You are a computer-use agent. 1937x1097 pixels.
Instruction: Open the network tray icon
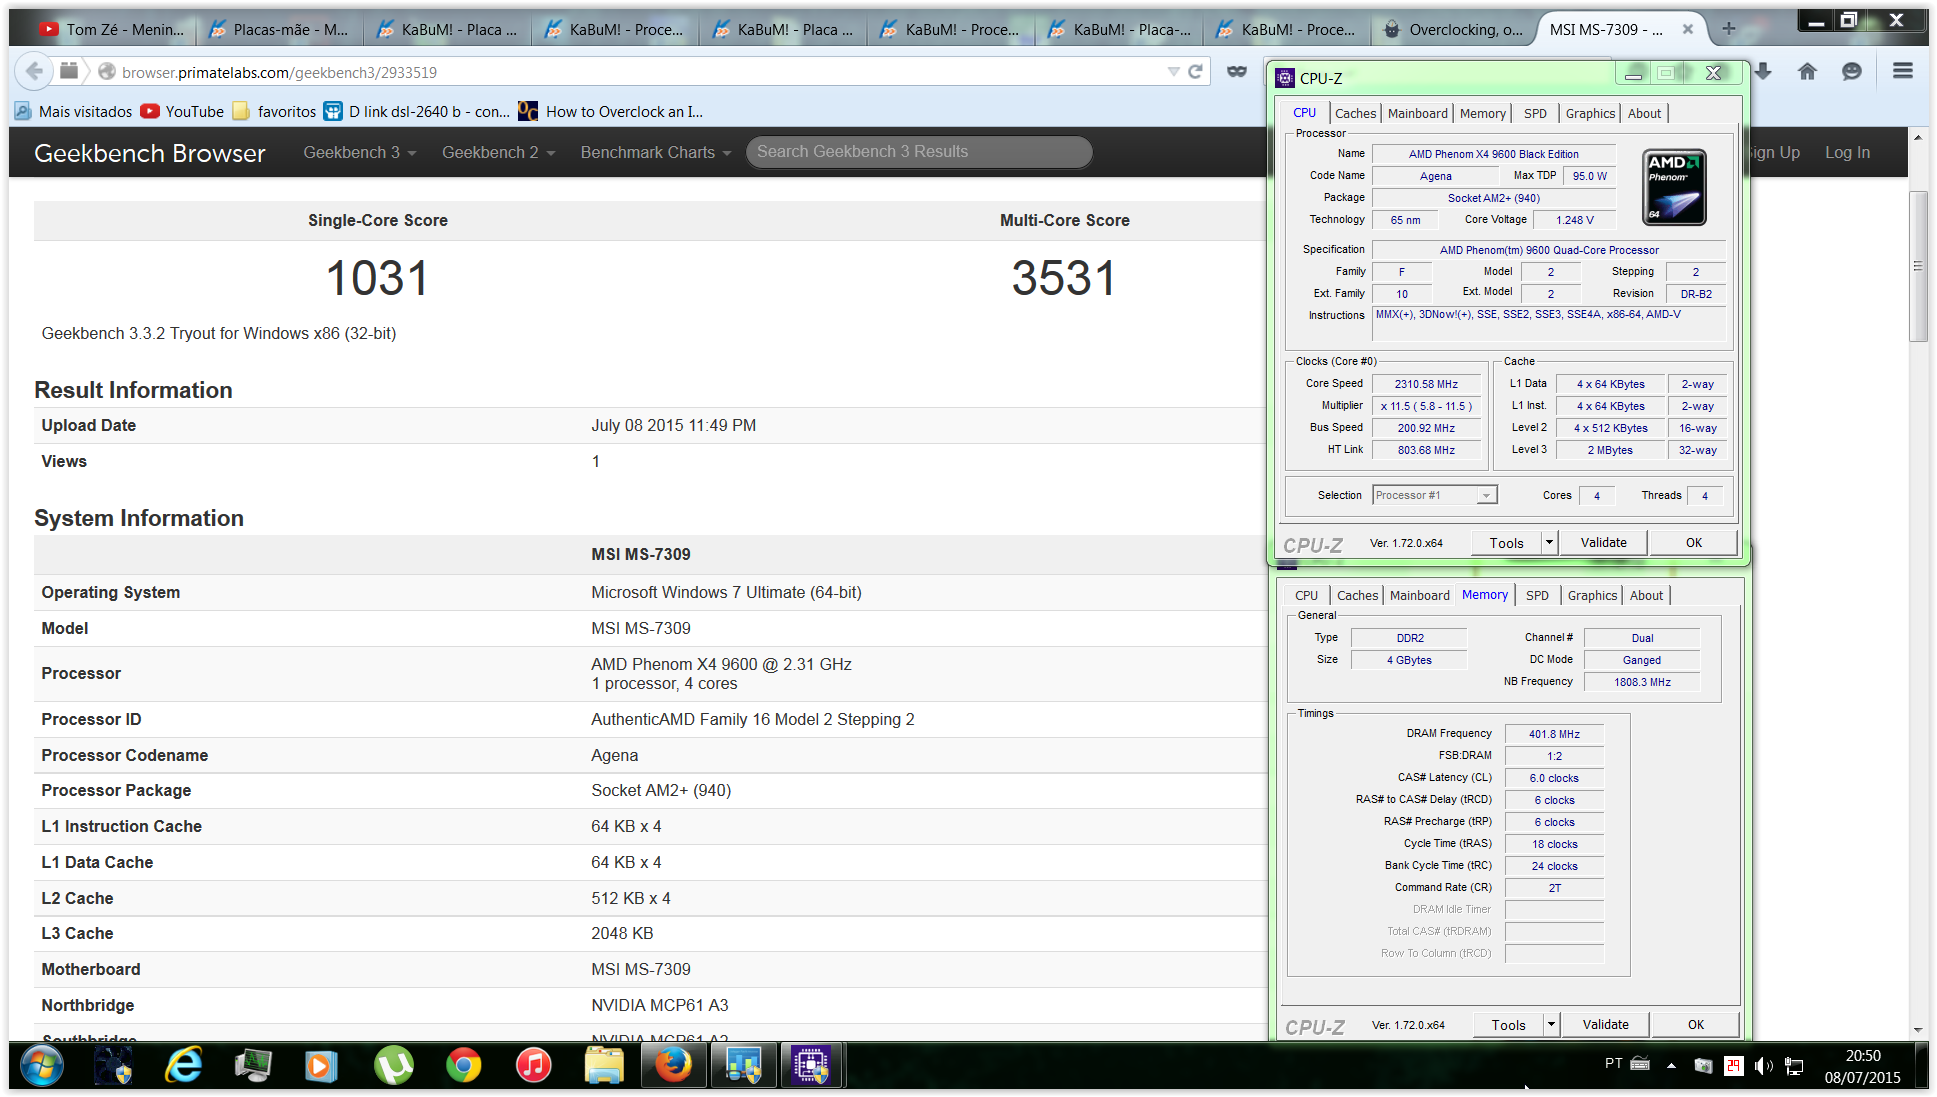point(1795,1066)
